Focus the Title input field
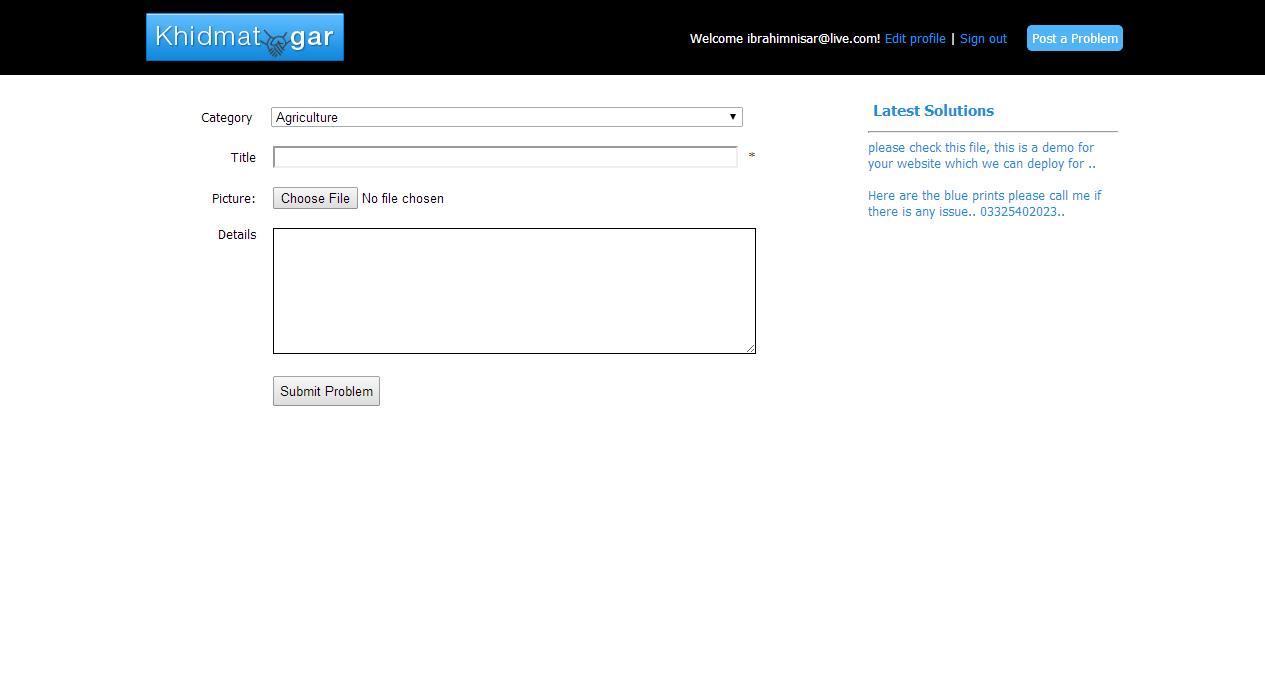 point(505,157)
